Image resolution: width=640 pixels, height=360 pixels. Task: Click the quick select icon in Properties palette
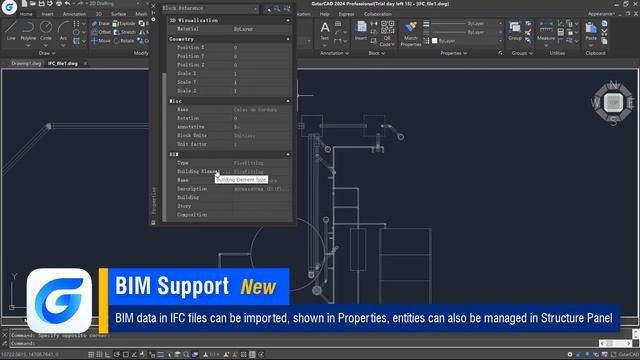pyautogui.click(x=287, y=9)
